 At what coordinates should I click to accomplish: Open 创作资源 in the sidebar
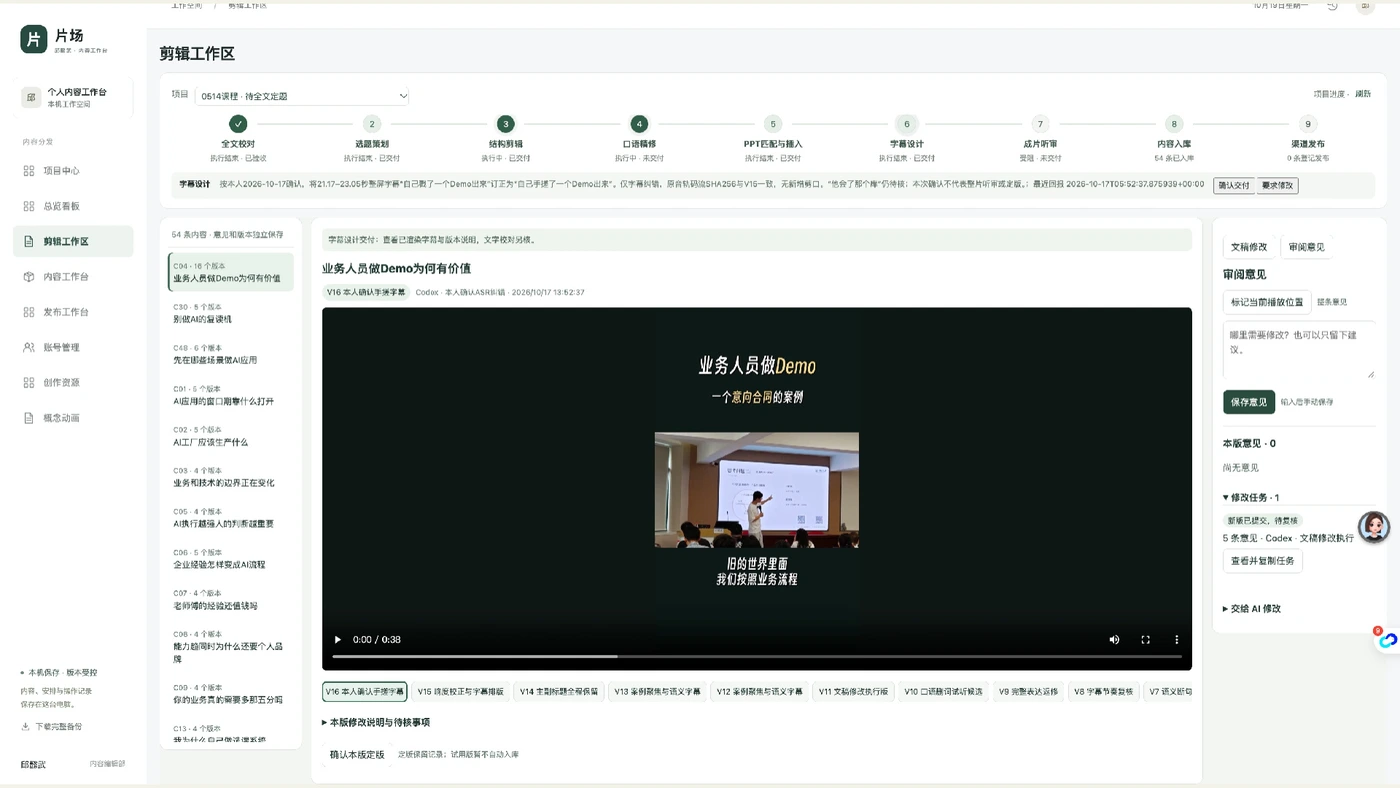point(72,382)
